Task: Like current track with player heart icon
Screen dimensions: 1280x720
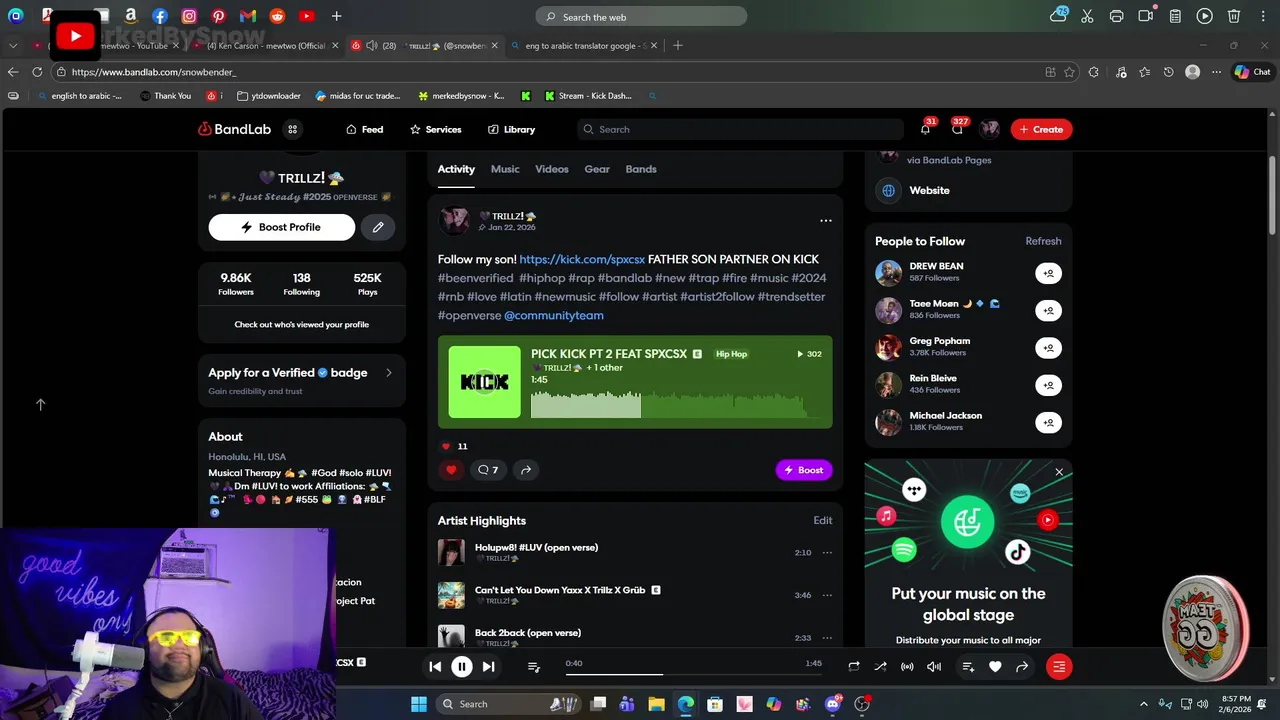Action: (995, 667)
